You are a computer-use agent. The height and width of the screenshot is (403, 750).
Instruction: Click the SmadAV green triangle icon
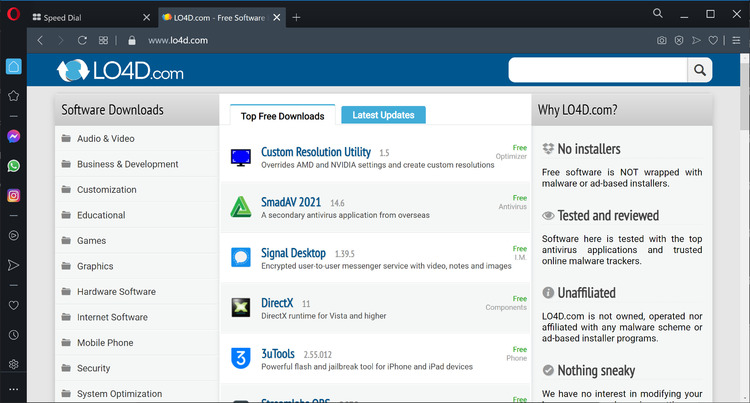[241, 207]
